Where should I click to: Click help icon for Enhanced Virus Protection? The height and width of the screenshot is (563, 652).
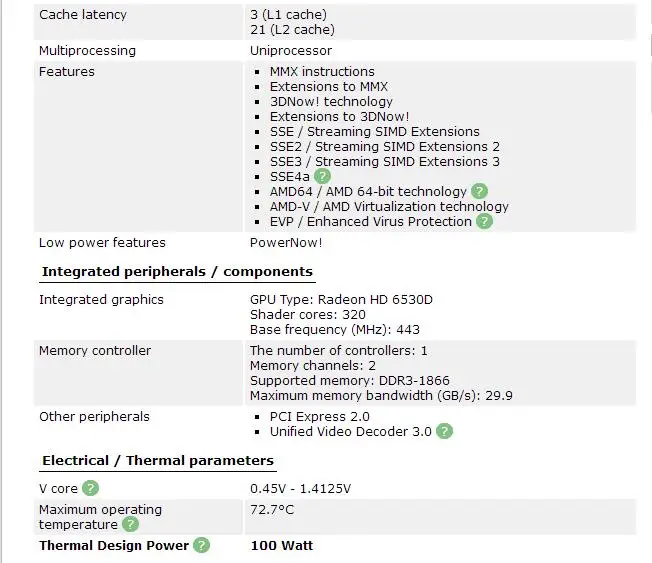[484, 221]
